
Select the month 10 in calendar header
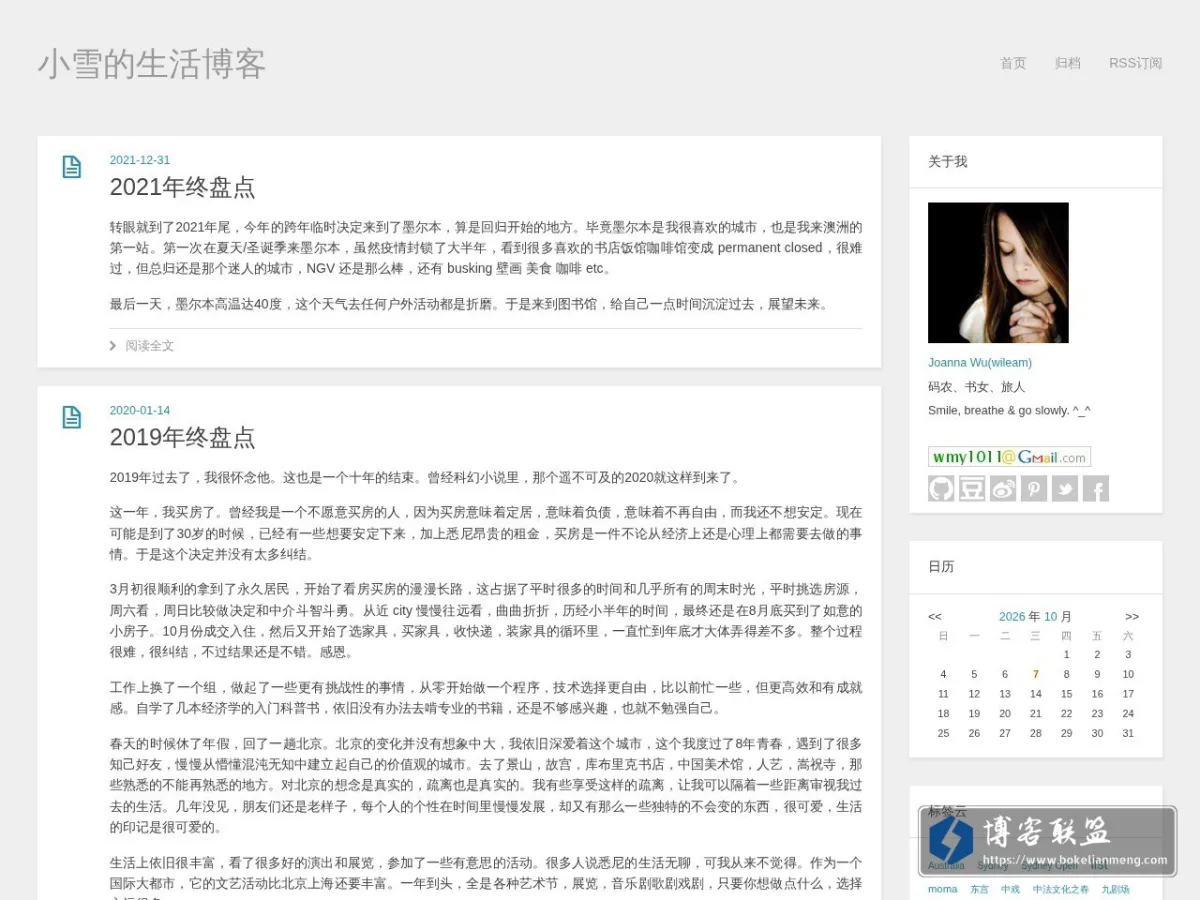(x=1050, y=617)
